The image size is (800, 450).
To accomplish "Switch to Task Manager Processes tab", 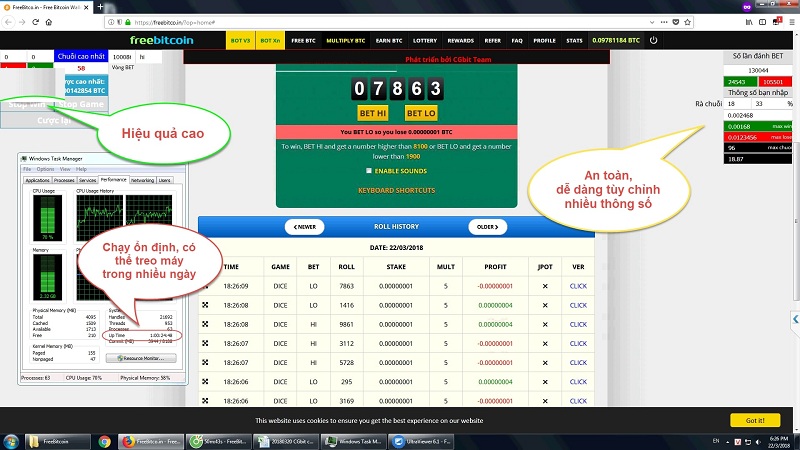I will (x=64, y=180).
